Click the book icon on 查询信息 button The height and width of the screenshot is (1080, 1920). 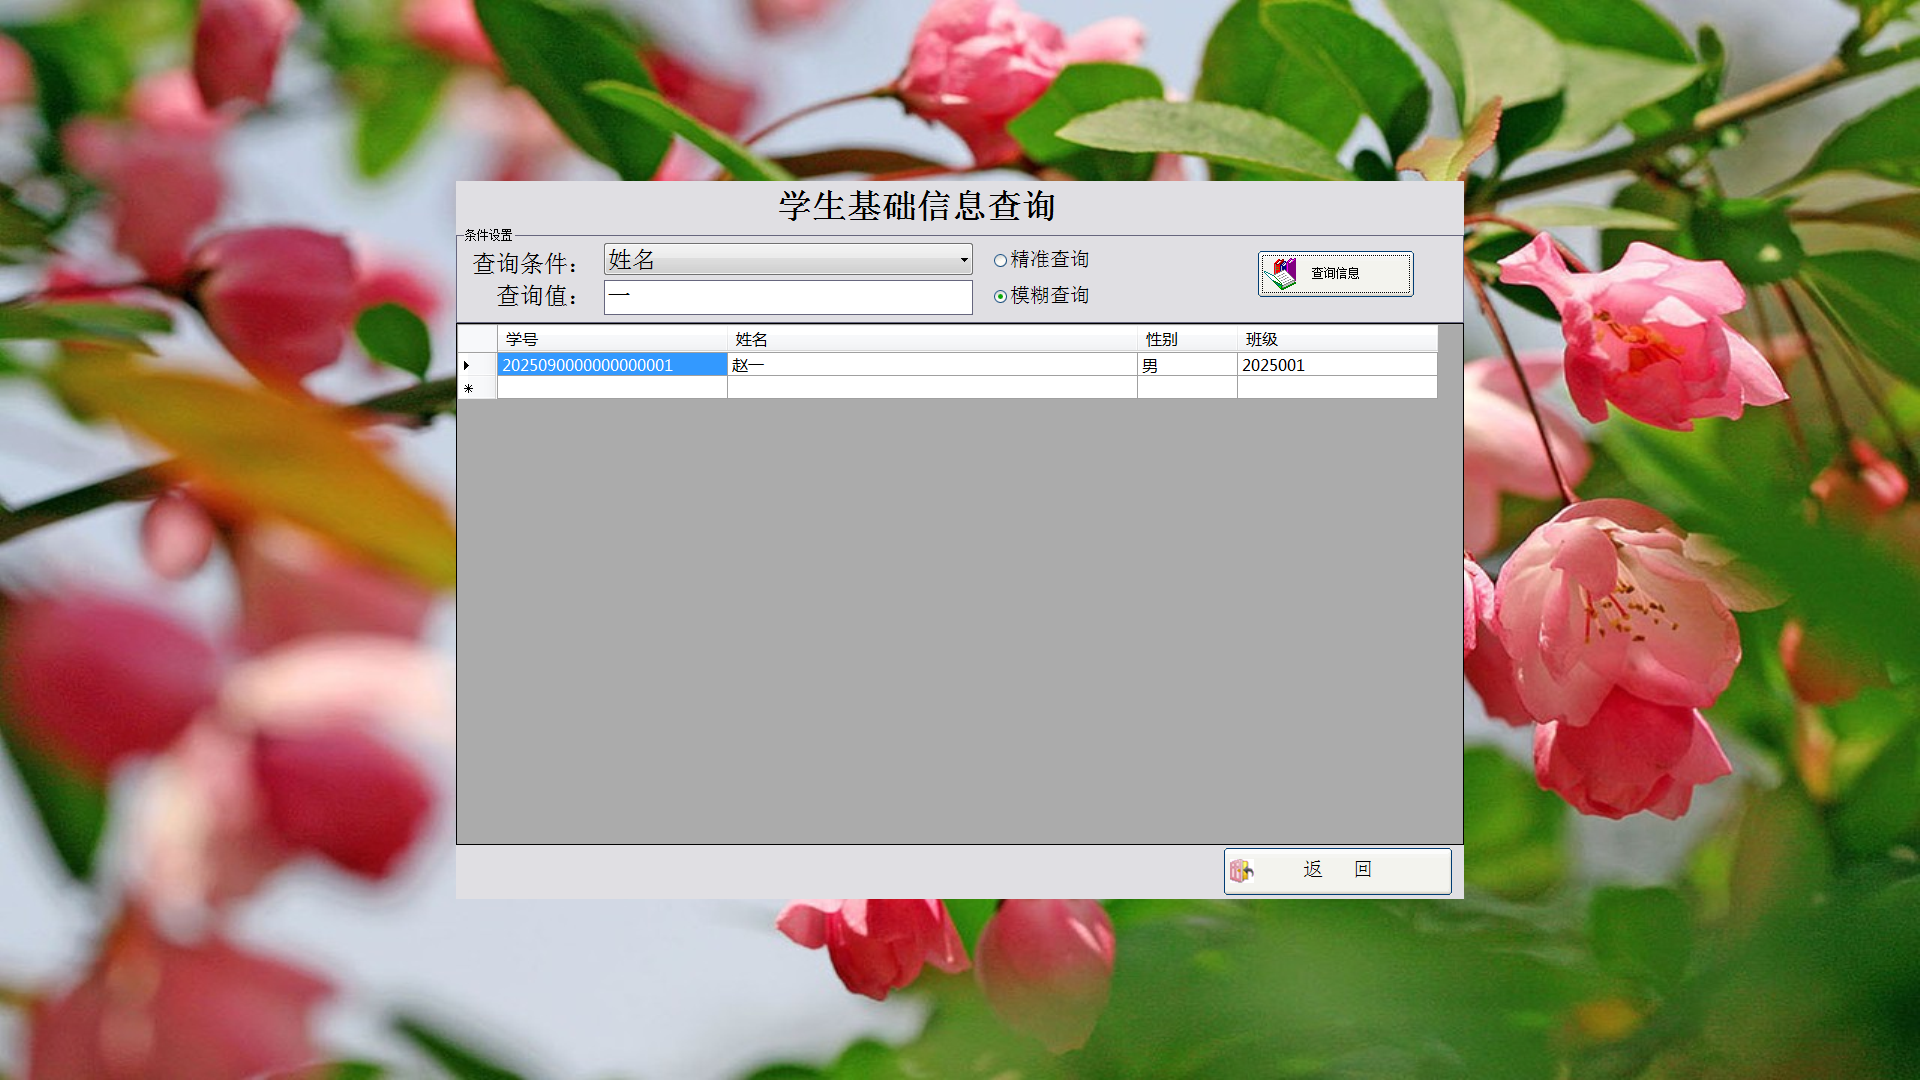pyautogui.click(x=1280, y=273)
